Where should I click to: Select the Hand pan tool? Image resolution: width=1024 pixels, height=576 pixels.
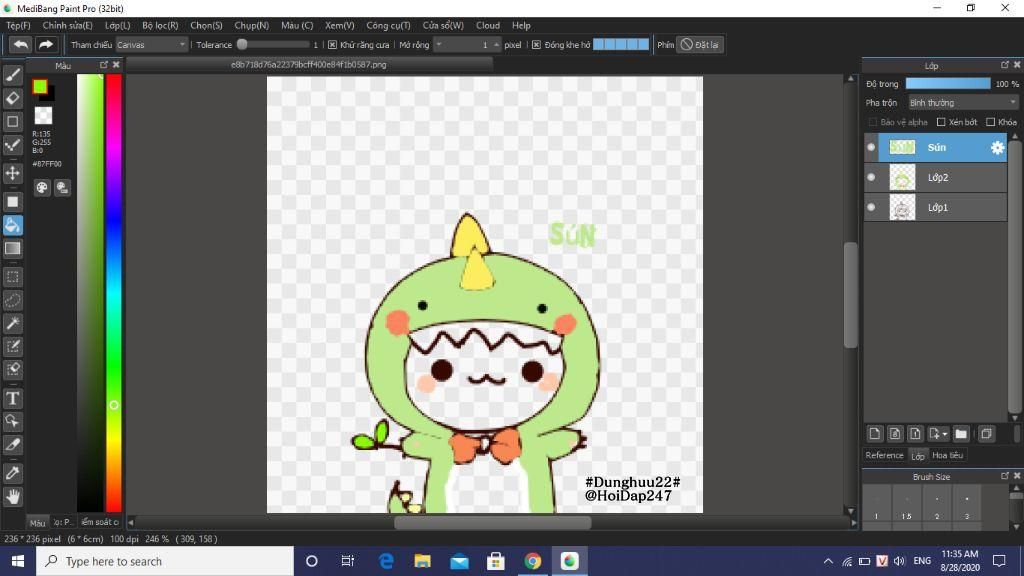pyautogui.click(x=12, y=496)
